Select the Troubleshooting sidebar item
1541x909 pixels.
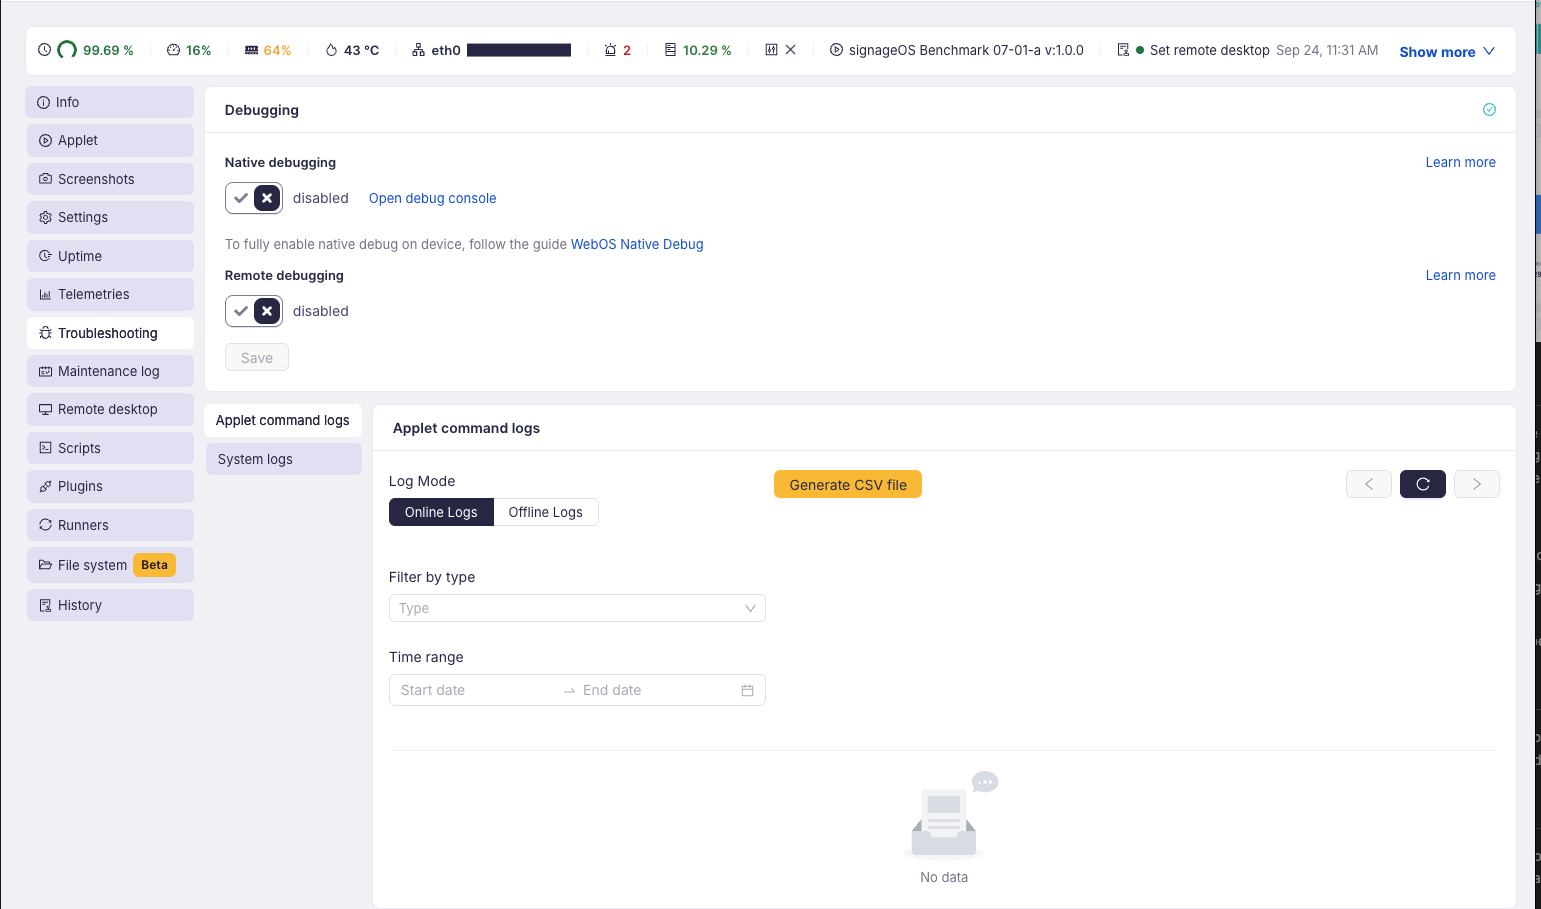coord(110,333)
